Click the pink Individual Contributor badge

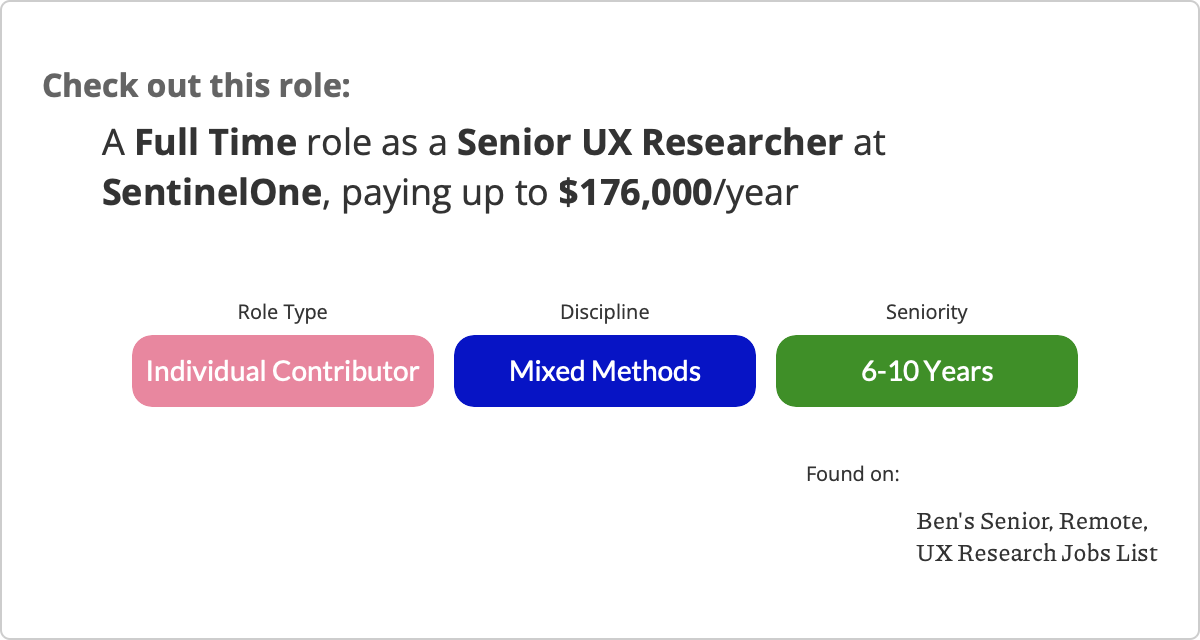[x=283, y=371]
